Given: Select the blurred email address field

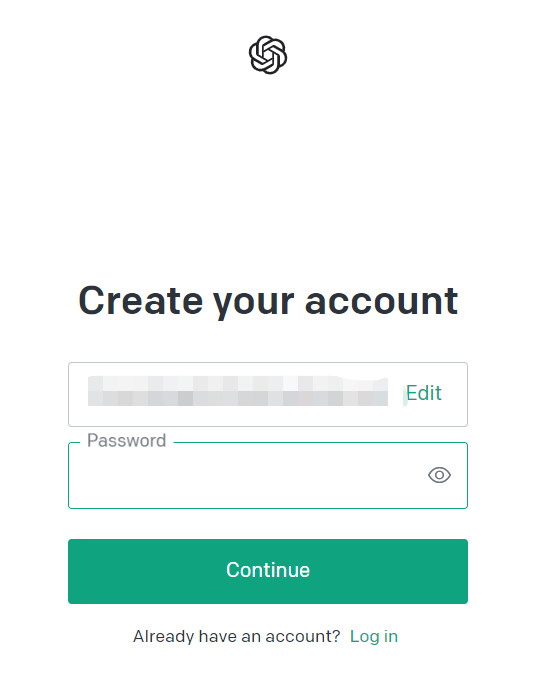Looking at the screenshot, I should coord(268,394).
